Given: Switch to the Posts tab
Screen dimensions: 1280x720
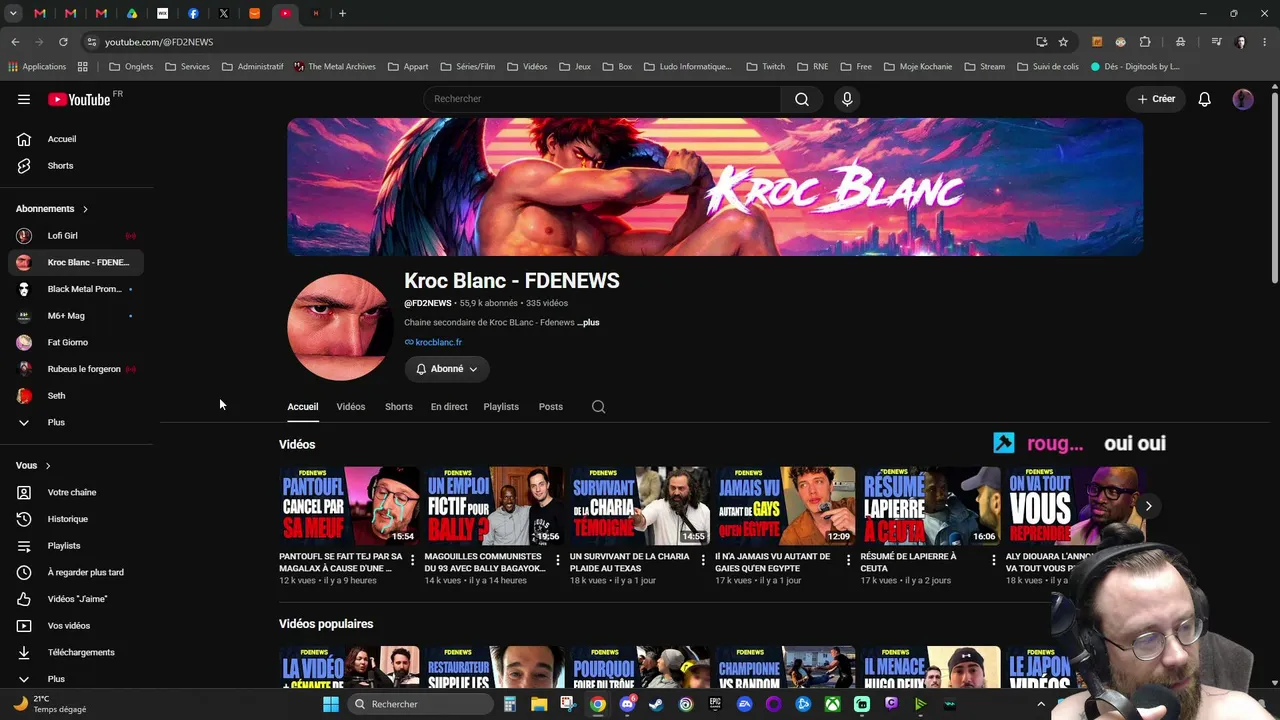Looking at the screenshot, I should tap(551, 407).
